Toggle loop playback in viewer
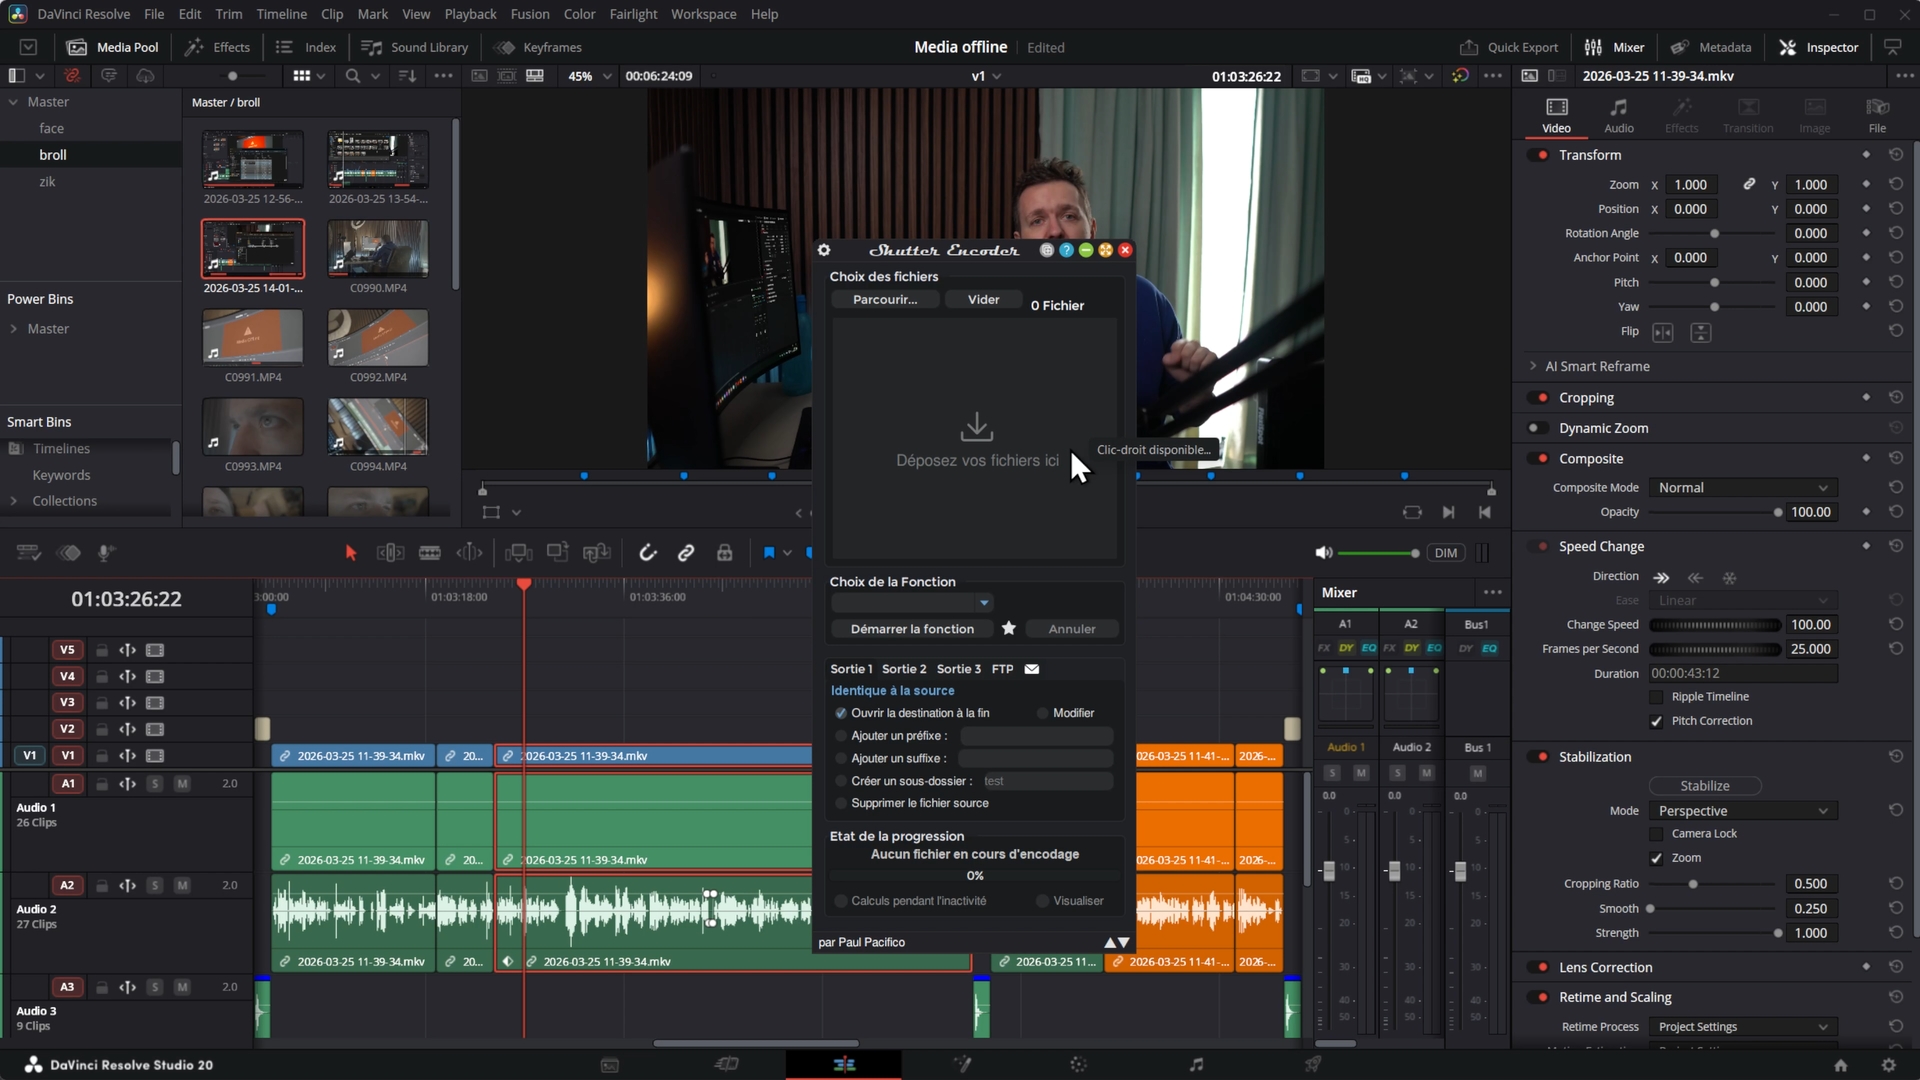The width and height of the screenshot is (1920, 1080). coord(1412,512)
